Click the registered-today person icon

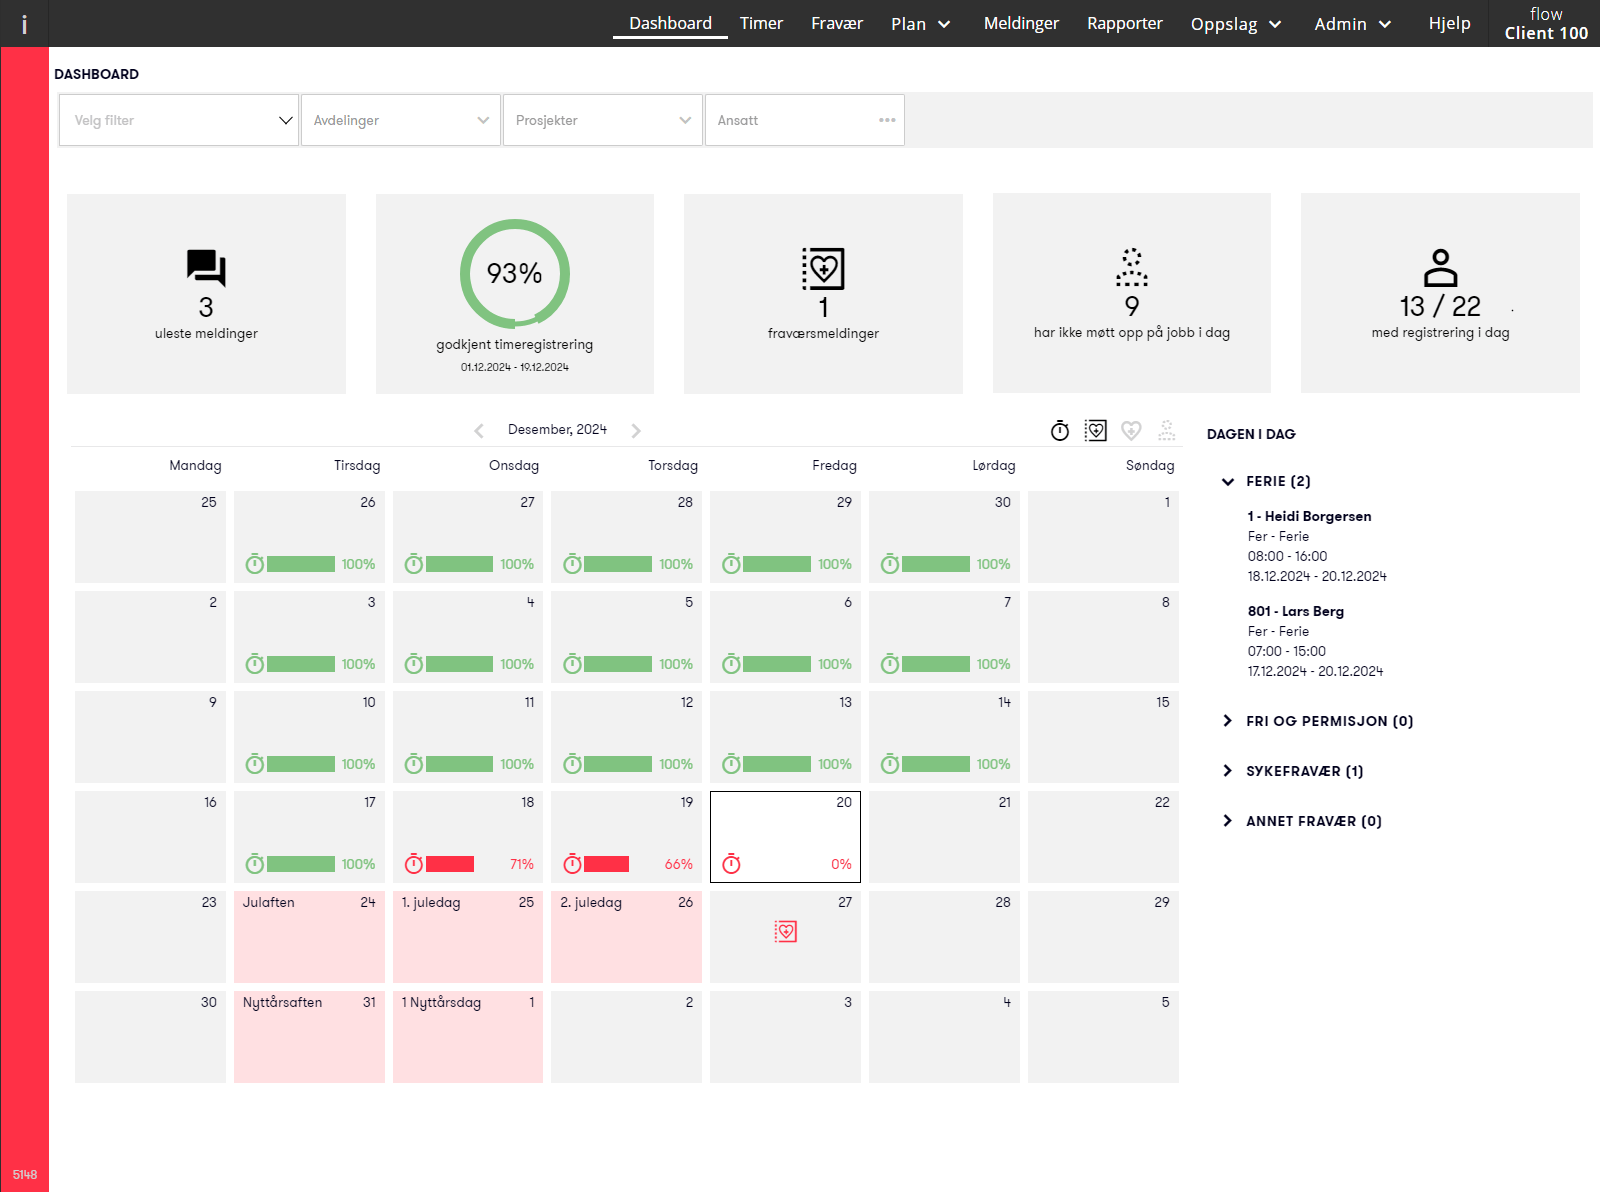point(1440,267)
